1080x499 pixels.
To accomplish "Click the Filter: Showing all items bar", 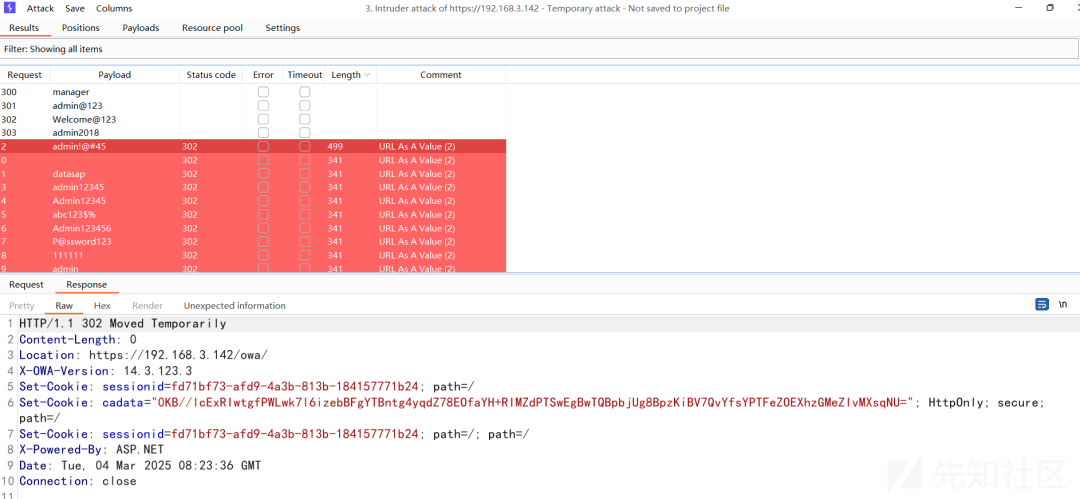I will [x=539, y=49].
